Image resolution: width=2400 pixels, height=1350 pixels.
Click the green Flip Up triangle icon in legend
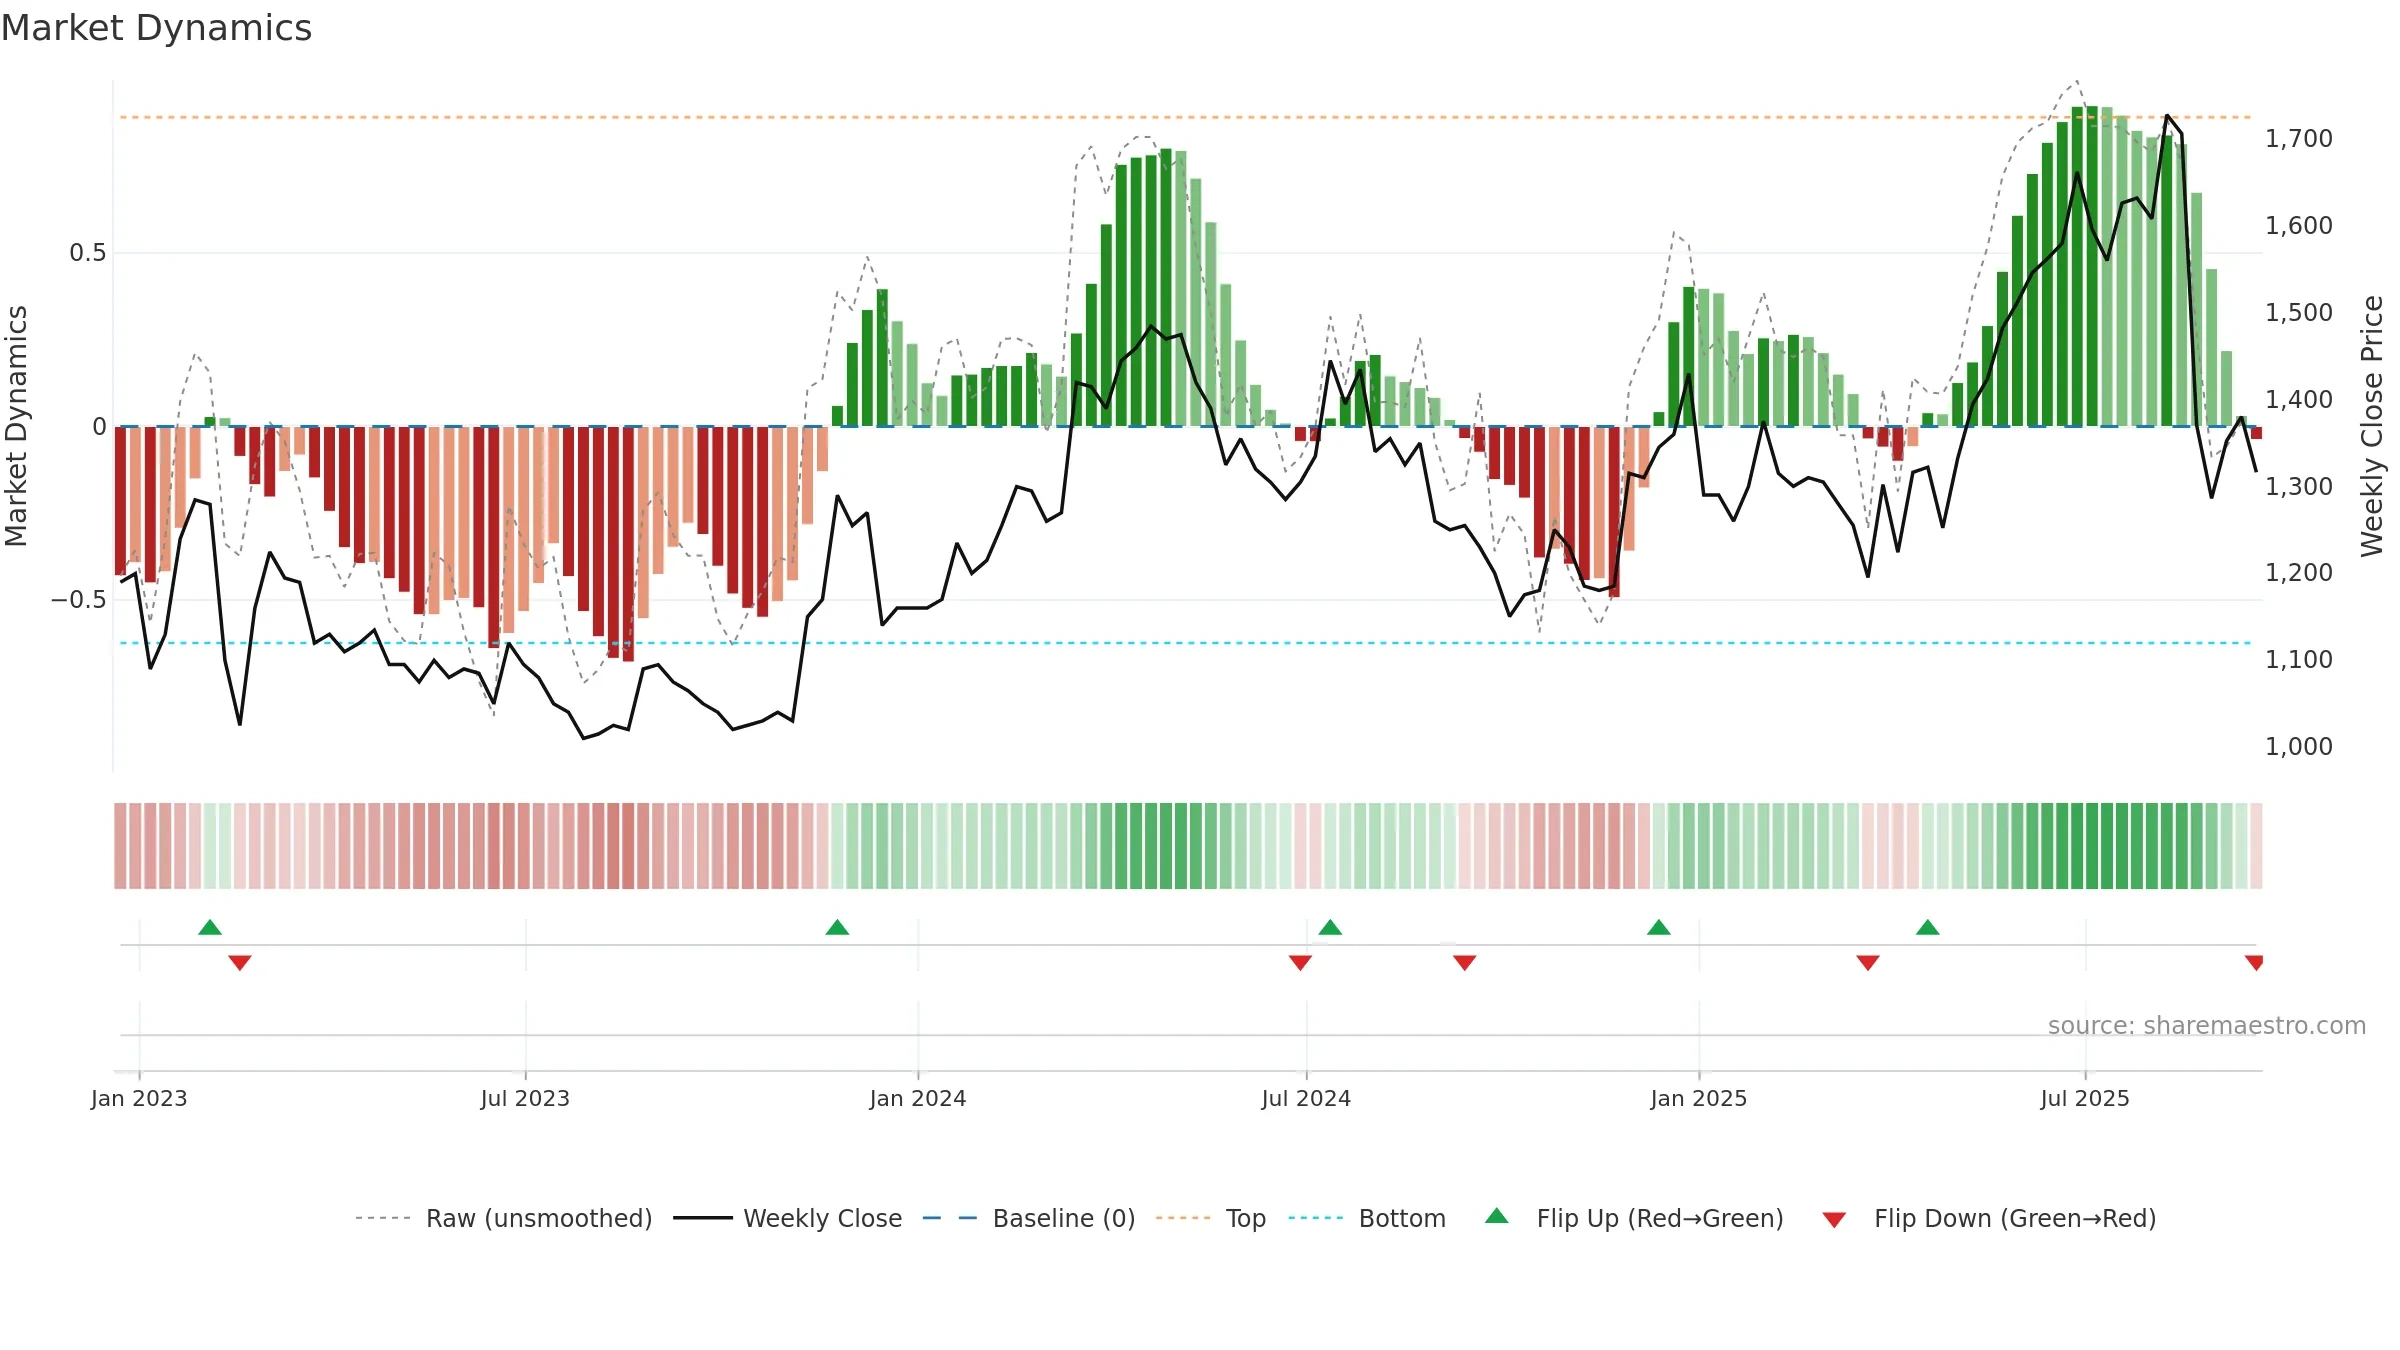click(1497, 1216)
